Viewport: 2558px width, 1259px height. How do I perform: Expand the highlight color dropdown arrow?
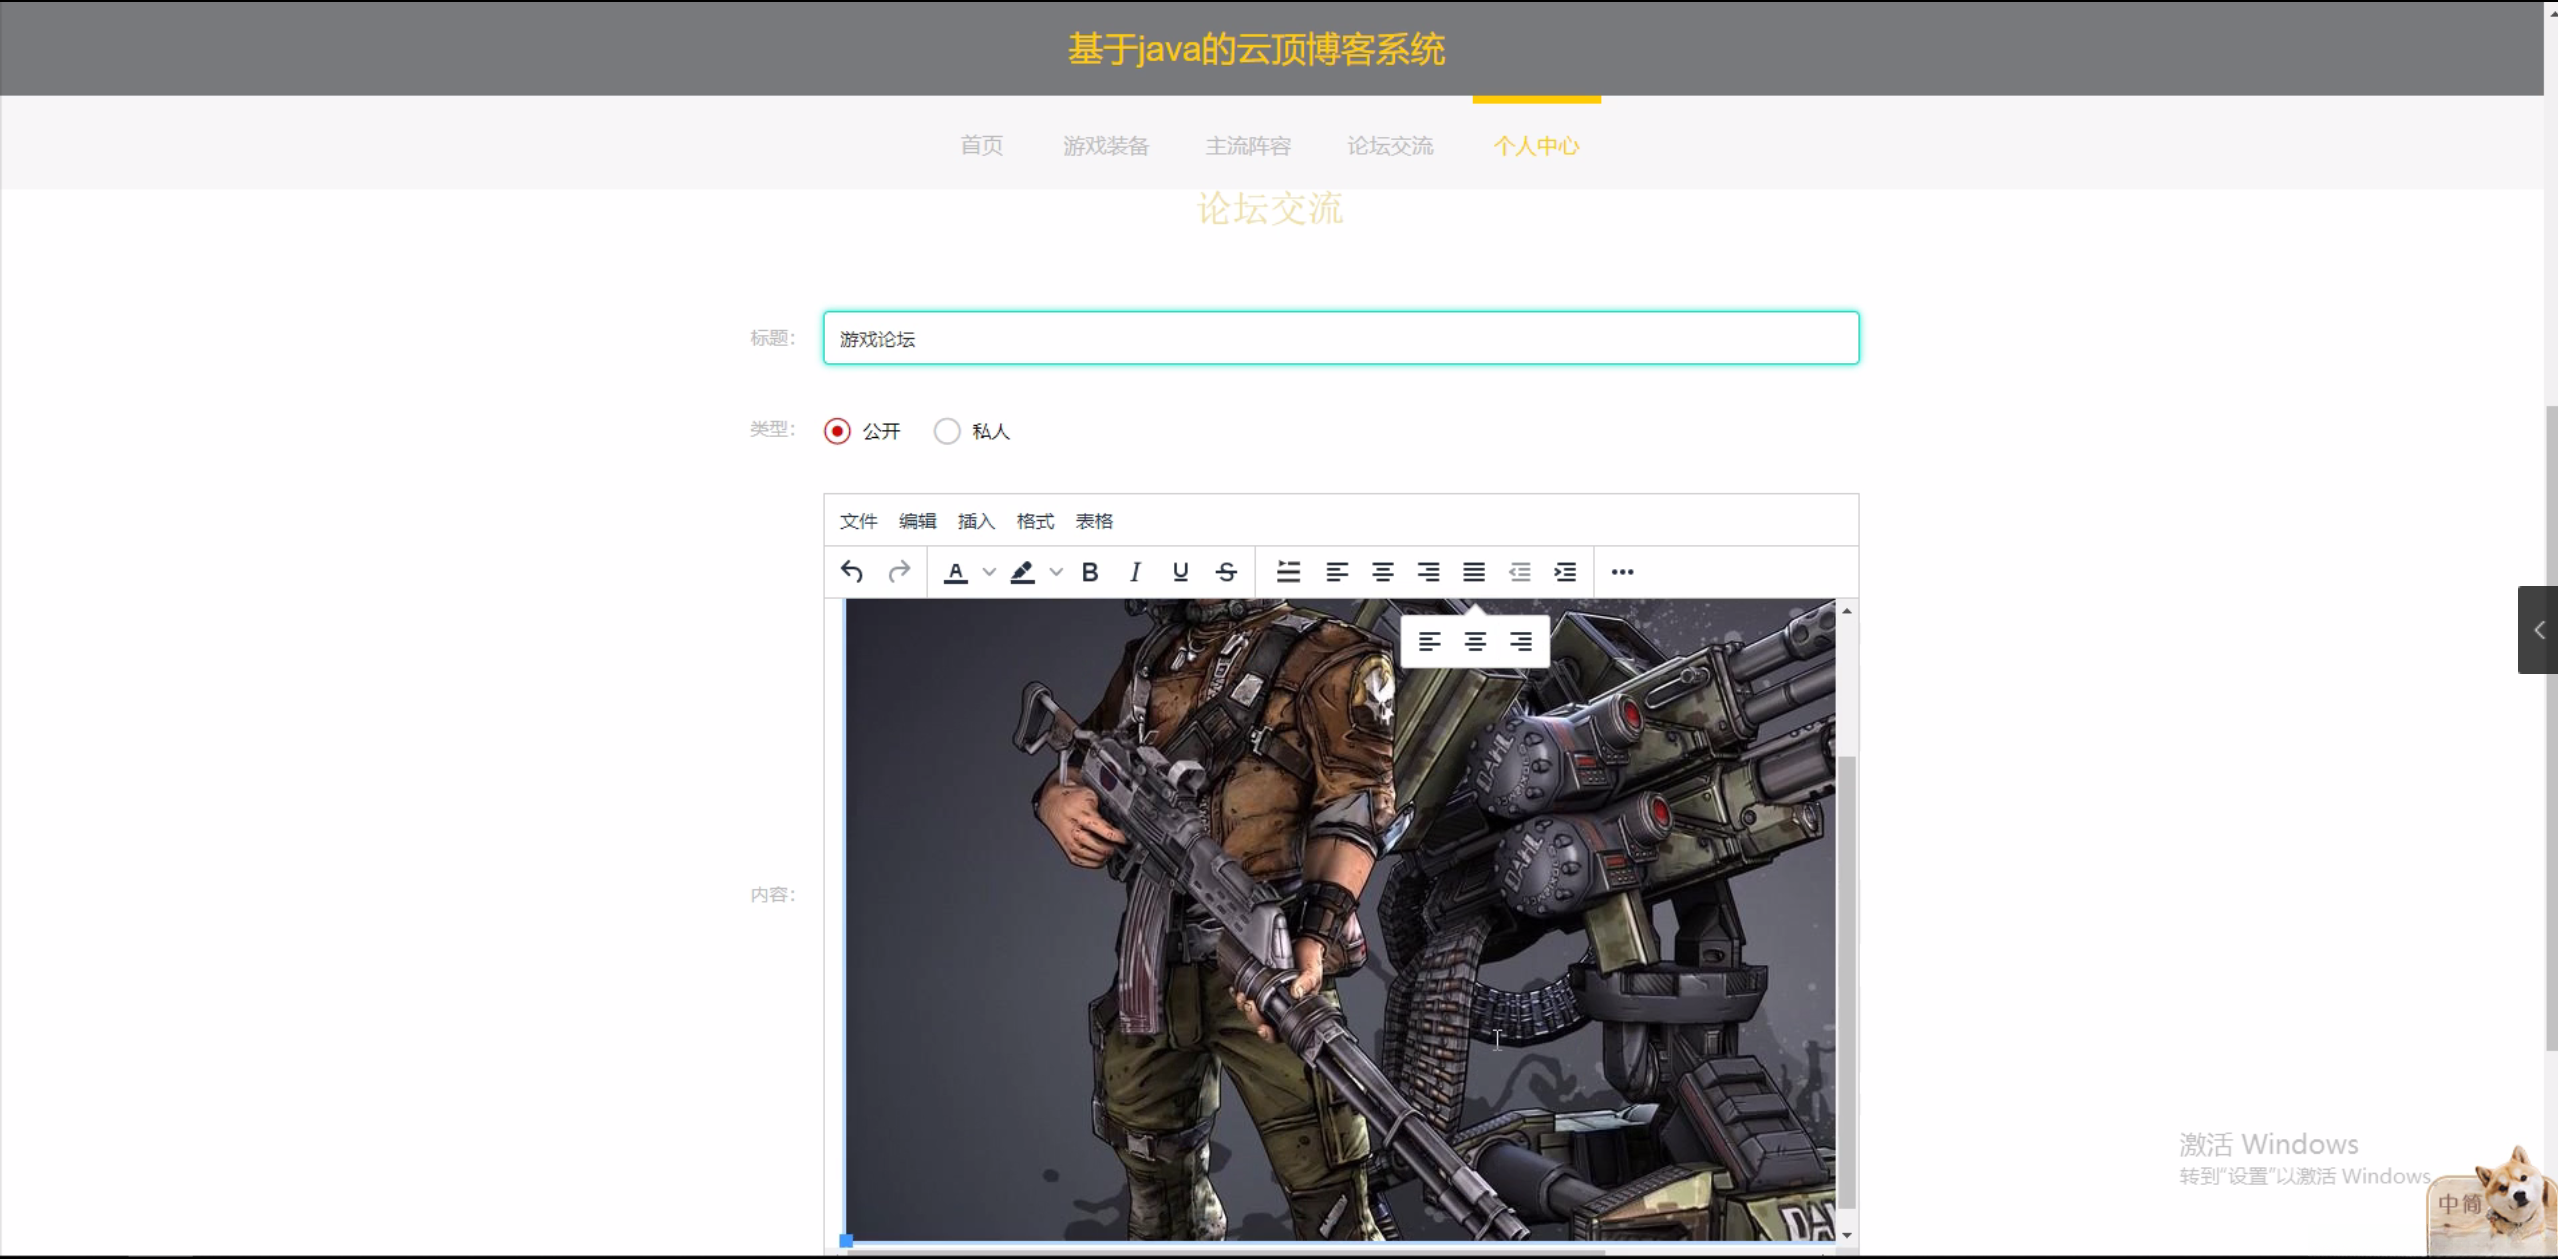(1056, 572)
